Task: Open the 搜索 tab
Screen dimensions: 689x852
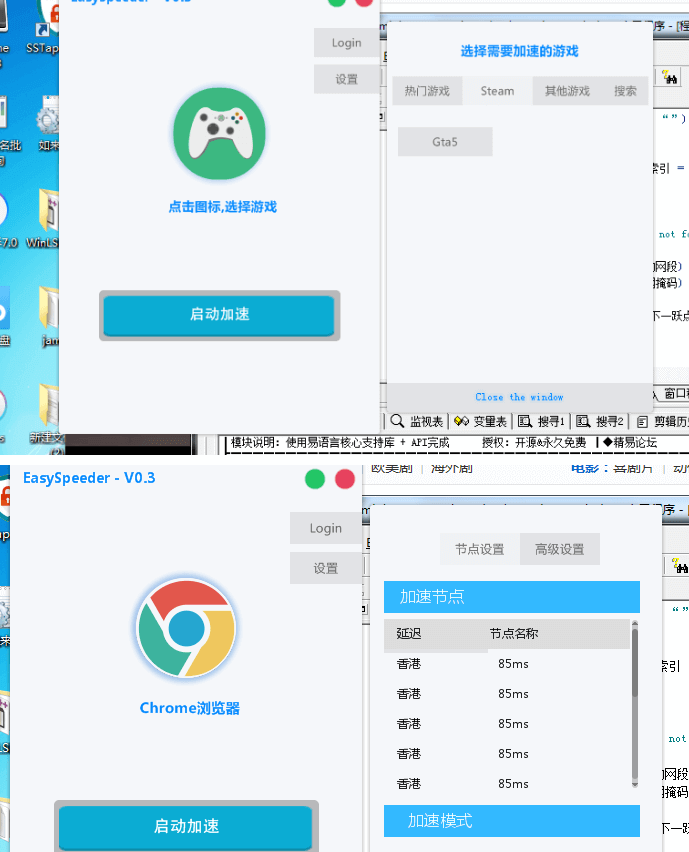Action: (625, 91)
